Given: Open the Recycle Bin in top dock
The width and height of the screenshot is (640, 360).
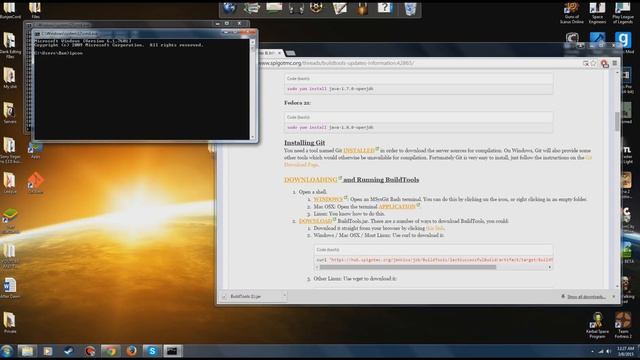Looking at the screenshot, I should (x=410, y=9).
